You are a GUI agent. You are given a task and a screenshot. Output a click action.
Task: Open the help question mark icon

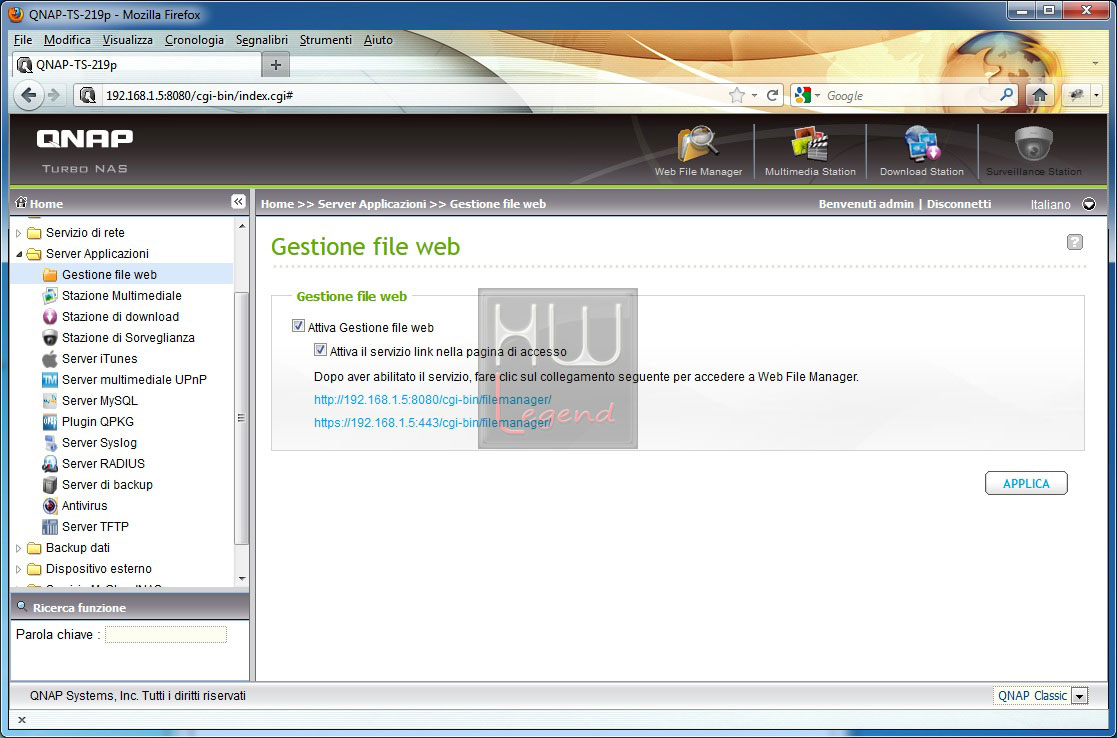tap(1075, 242)
